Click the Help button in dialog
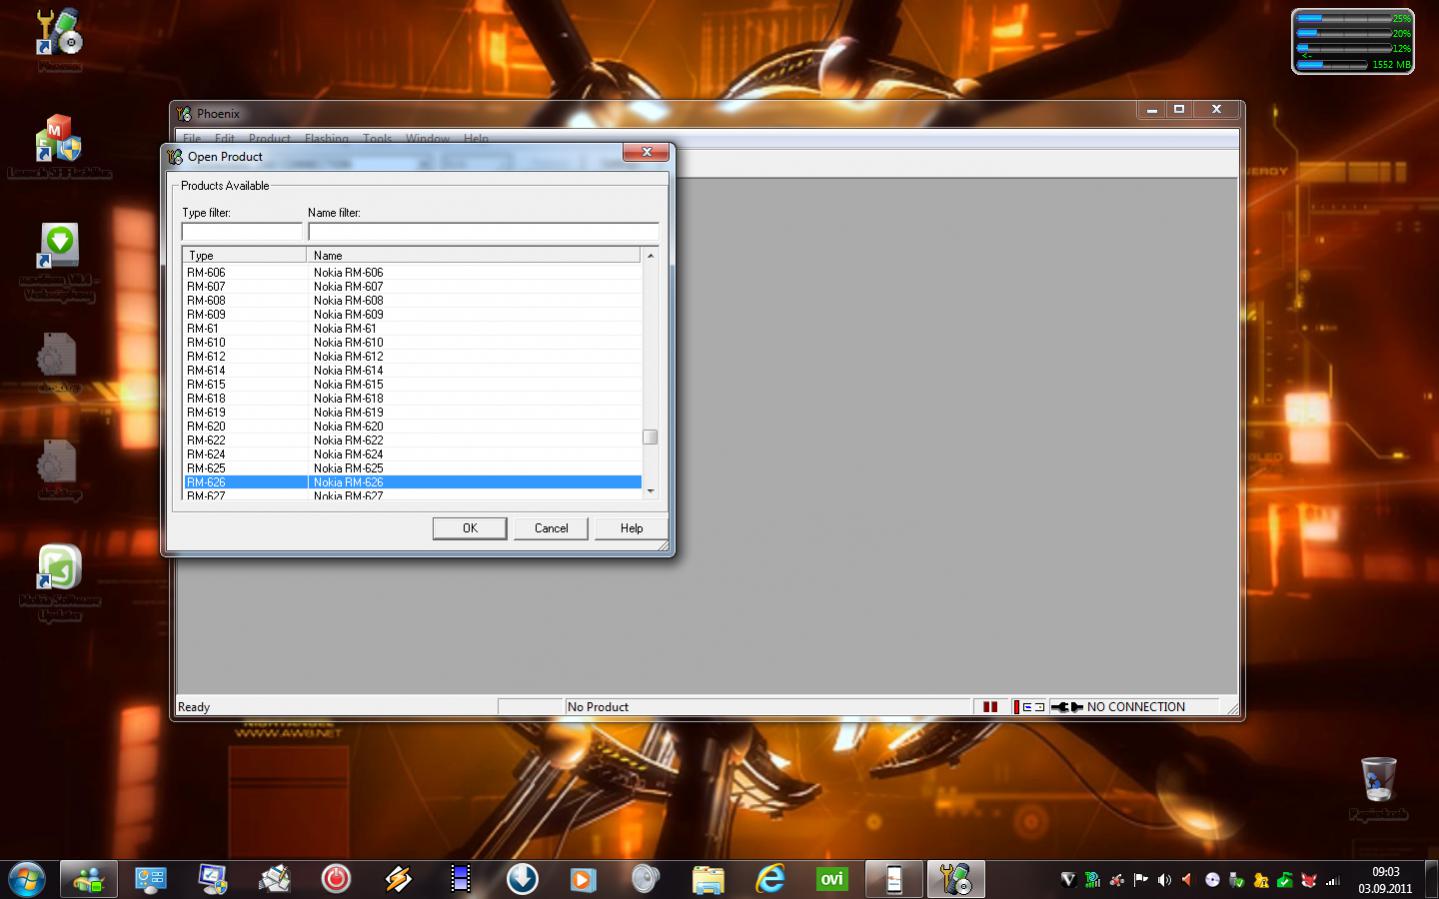 pyautogui.click(x=631, y=528)
